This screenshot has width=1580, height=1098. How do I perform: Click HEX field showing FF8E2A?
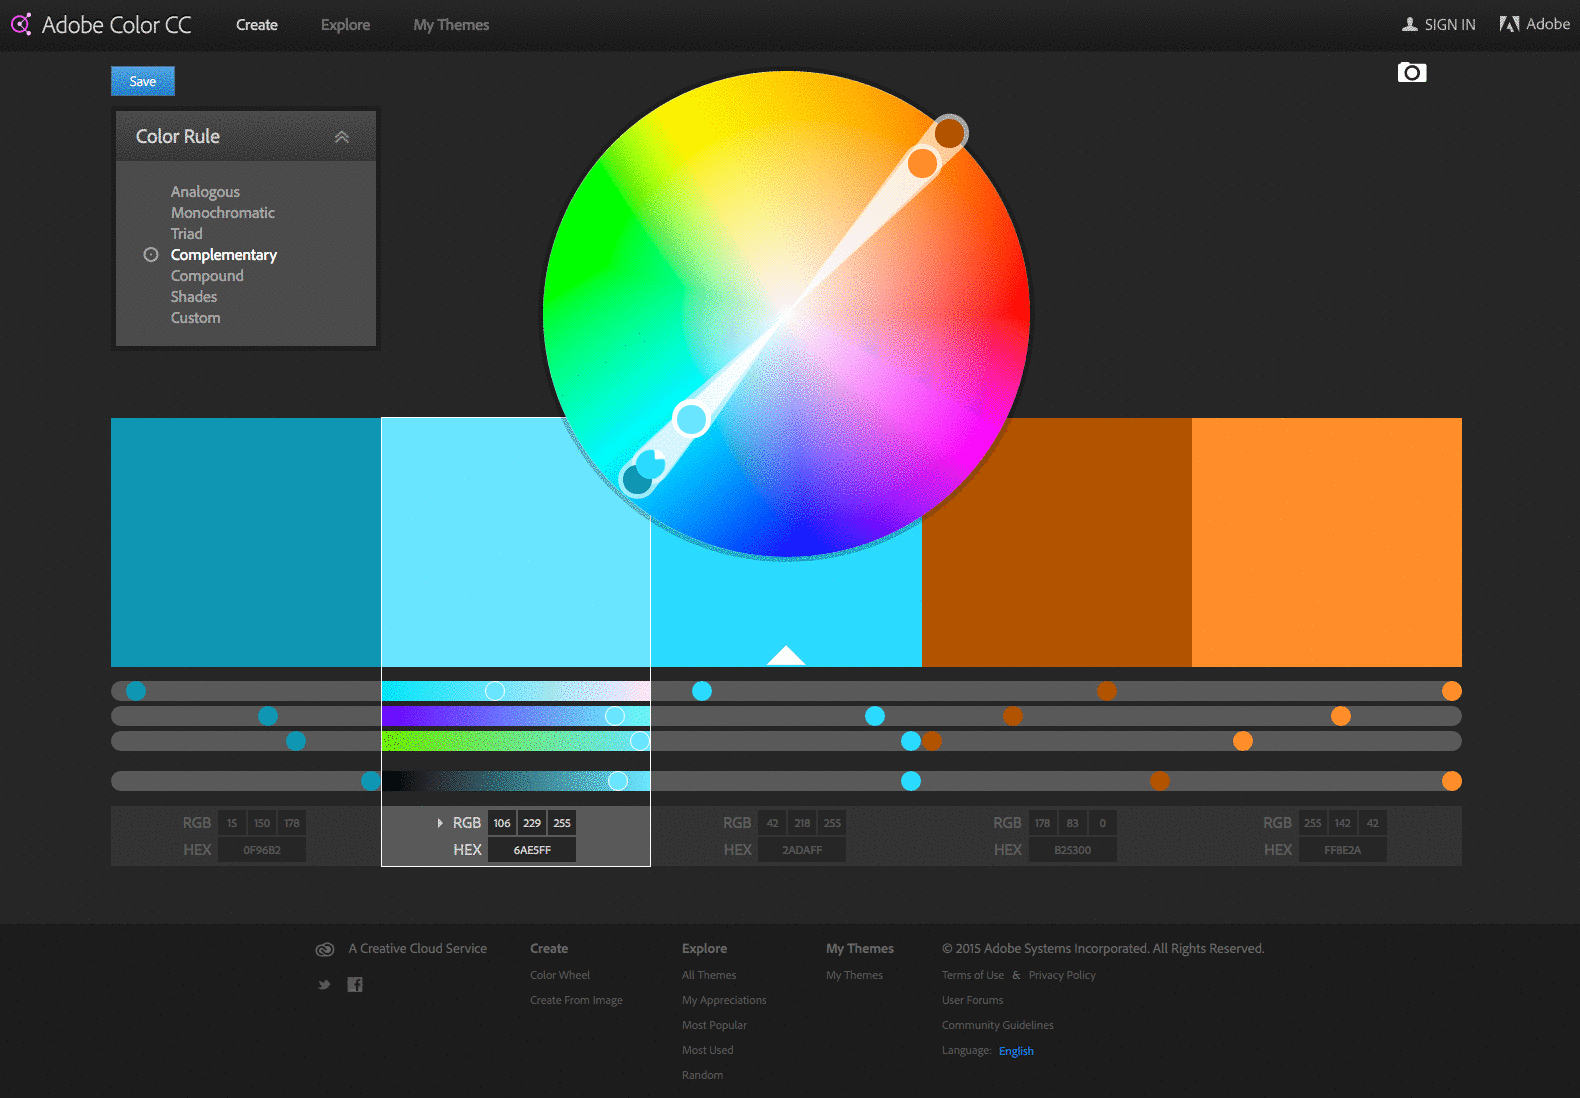[x=1342, y=850]
